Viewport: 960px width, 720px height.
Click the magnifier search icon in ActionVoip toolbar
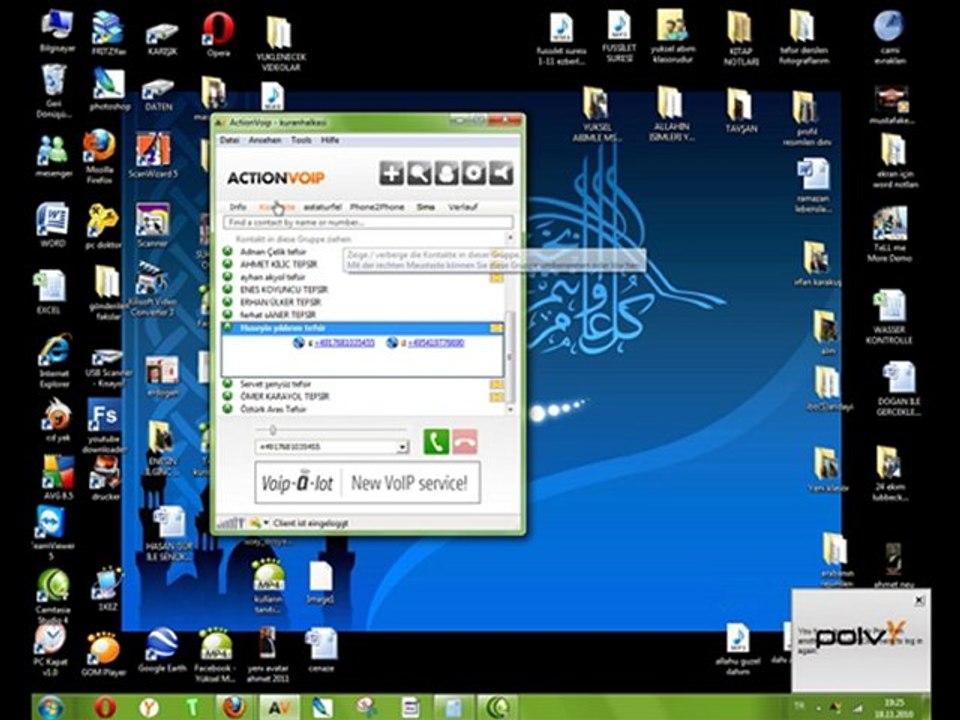(419, 173)
